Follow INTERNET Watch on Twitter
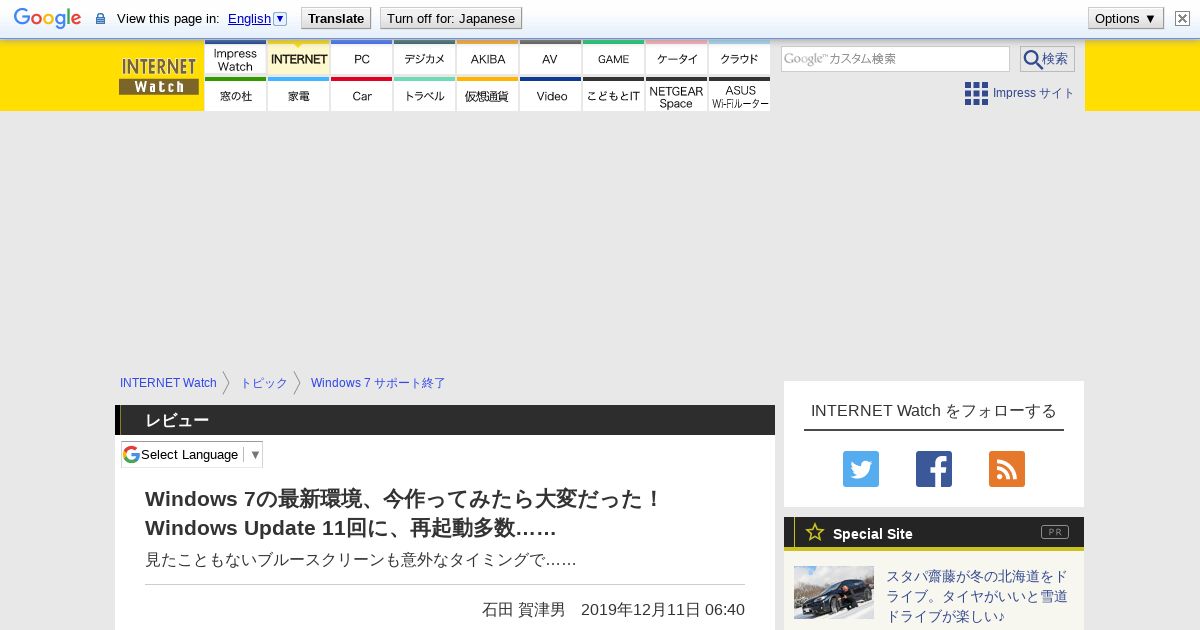The height and width of the screenshot is (630, 1200). (x=861, y=469)
